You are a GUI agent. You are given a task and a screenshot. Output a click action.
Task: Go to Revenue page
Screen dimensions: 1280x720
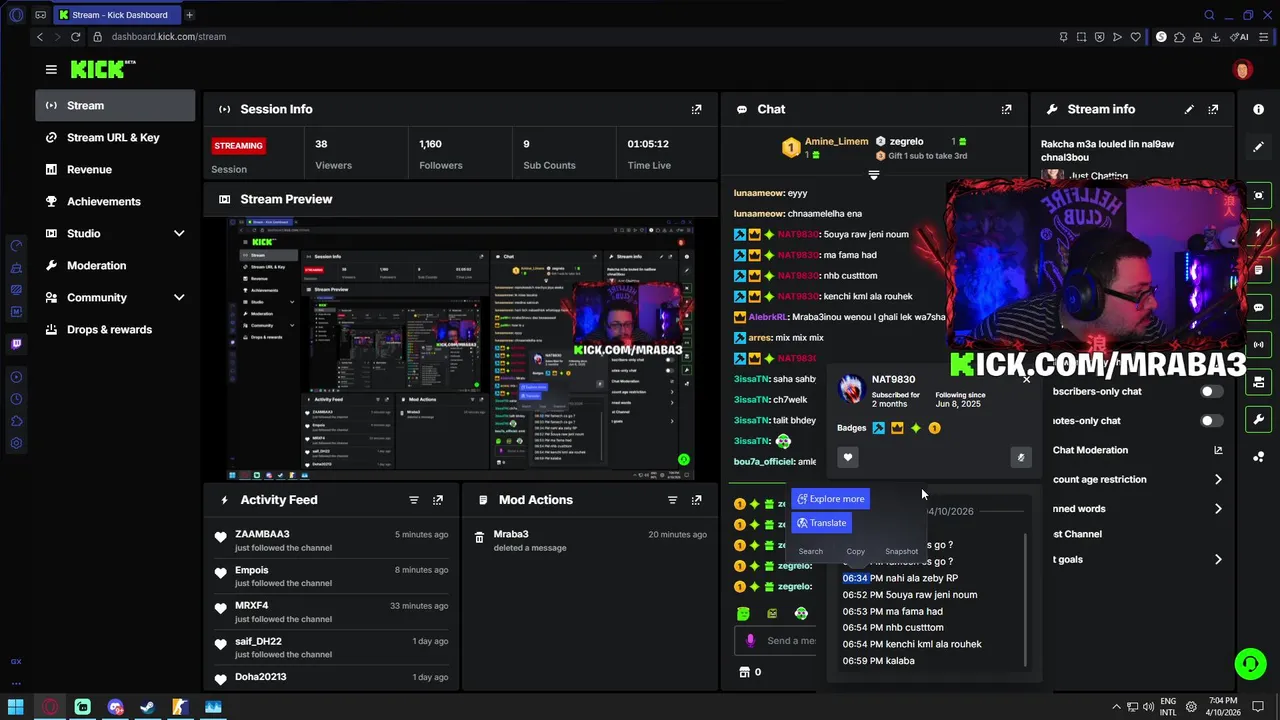(x=115, y=170)
